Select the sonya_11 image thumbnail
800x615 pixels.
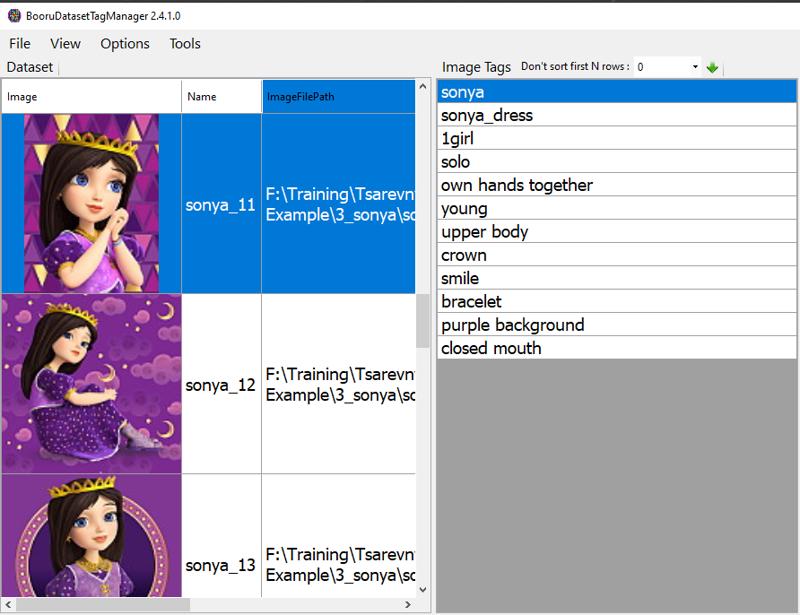[91, 203]
